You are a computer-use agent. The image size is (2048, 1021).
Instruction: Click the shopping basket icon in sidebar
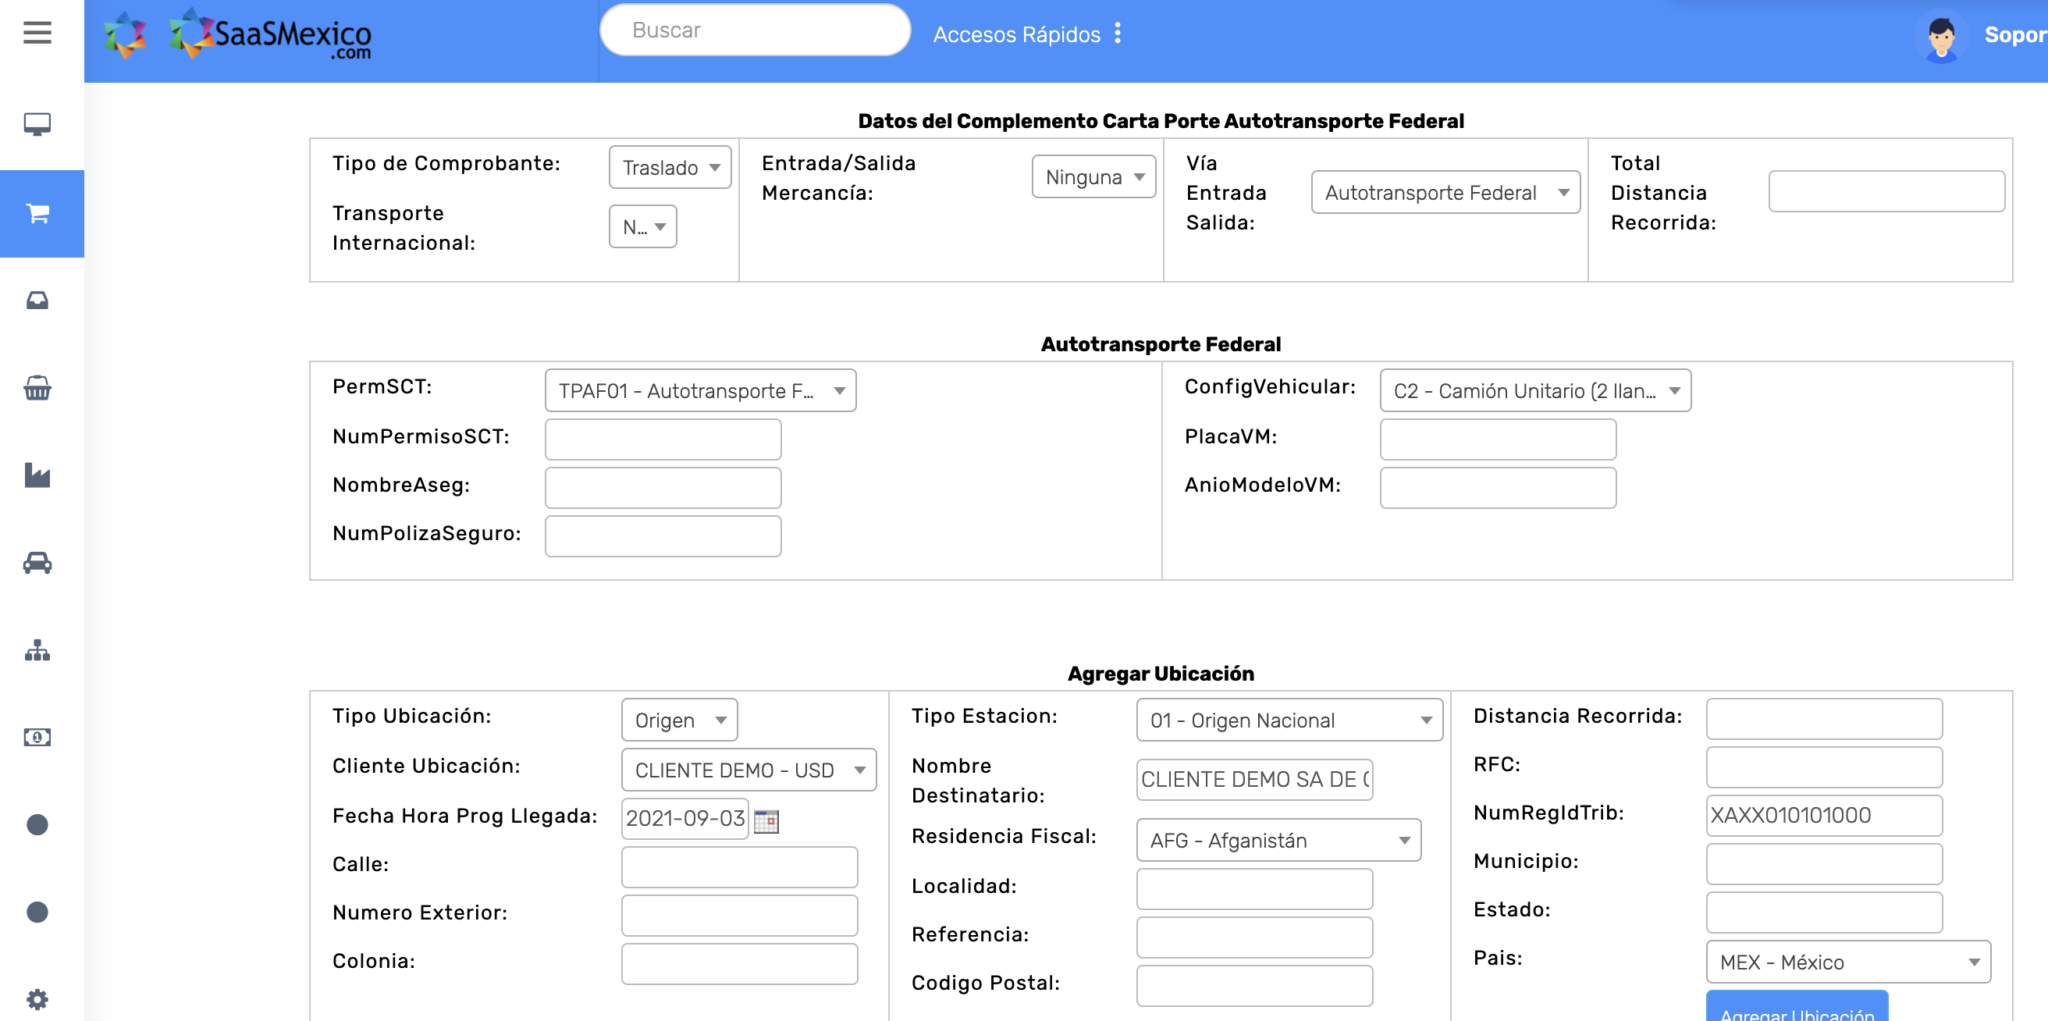[x=37, y=388]
